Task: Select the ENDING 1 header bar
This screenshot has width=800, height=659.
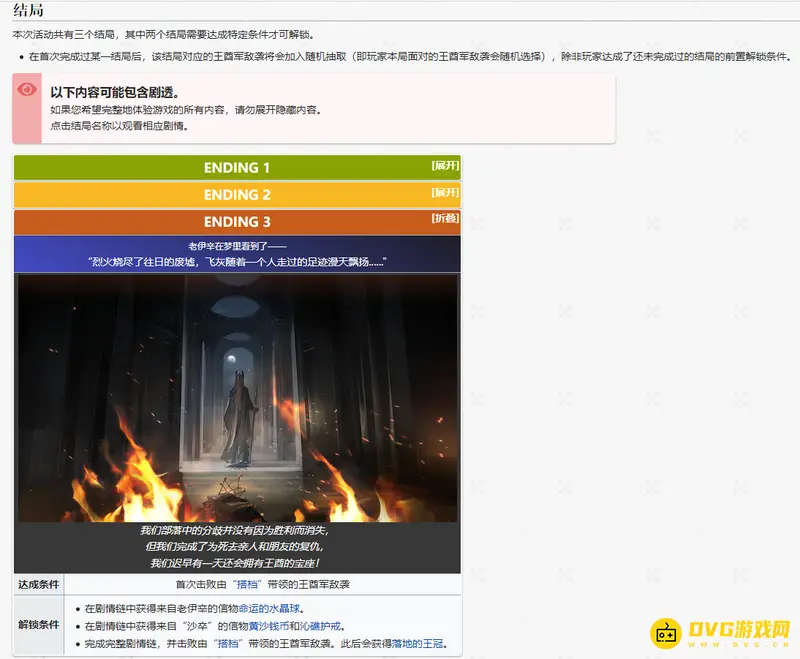Action: [x=238, y=167]
